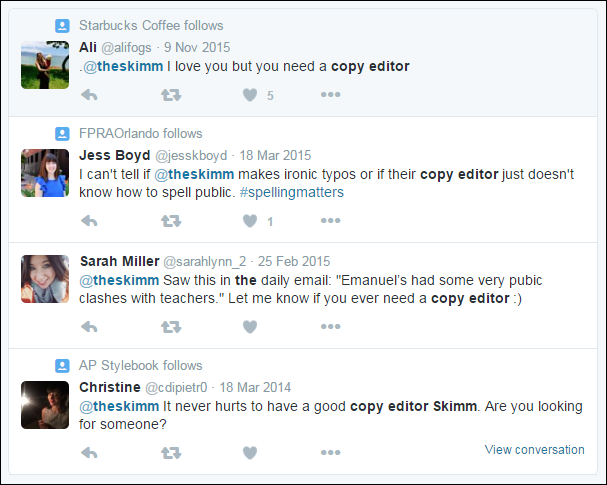Viewport: 607px width, 485px height.
Task: Retweet Ali's tweet to theskimm
Action: click(x=171, y=95)
